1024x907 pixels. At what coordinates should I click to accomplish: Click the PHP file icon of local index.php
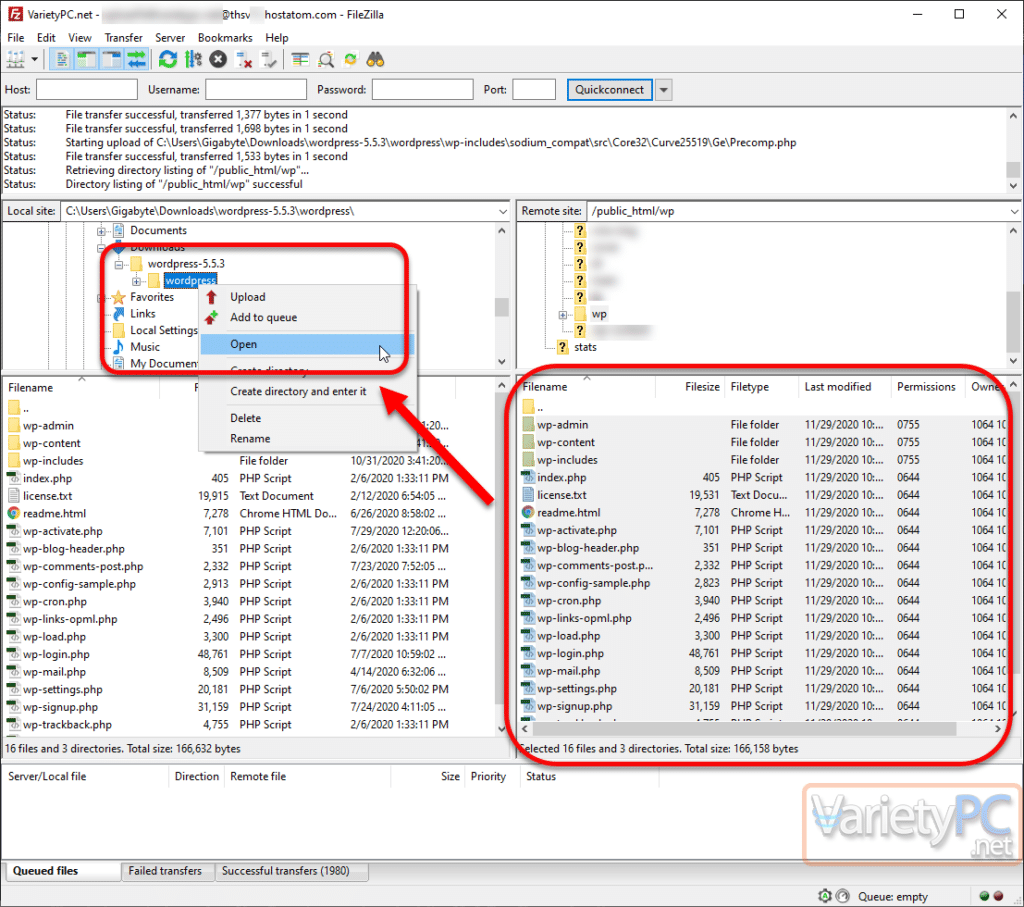[x=13, y=478]
